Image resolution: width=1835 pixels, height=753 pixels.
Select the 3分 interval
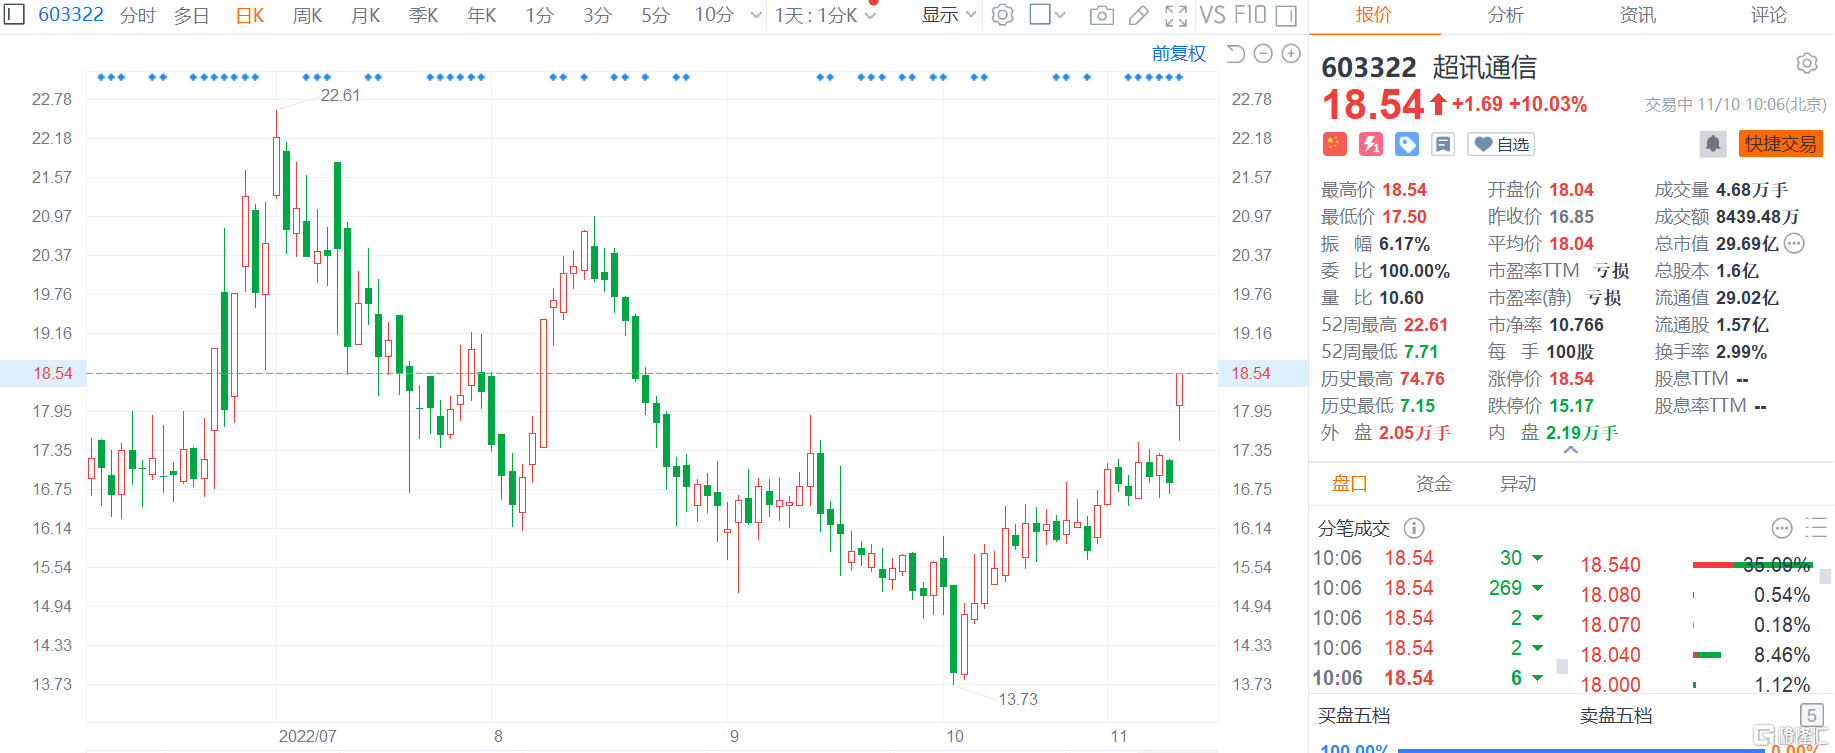point(598,15)
